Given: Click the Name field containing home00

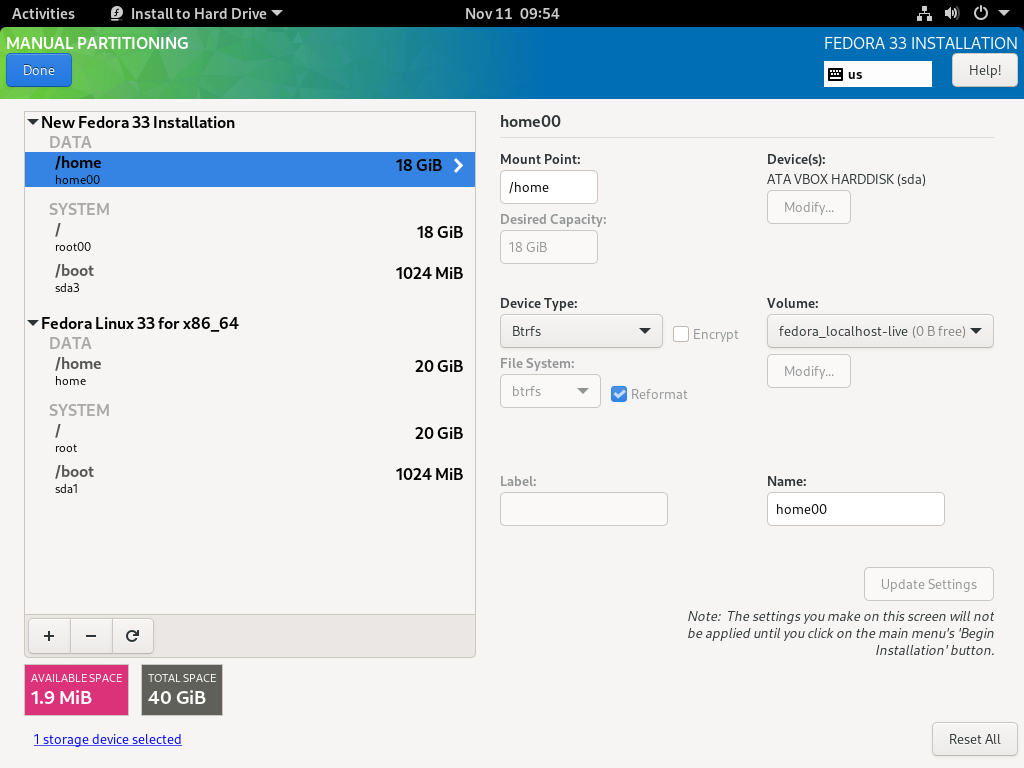Looking at the screenshot, I should 856,509.
